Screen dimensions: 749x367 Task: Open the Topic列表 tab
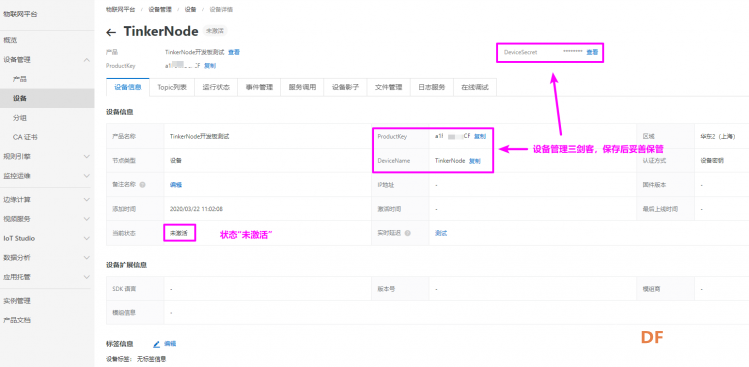pos(172,87)
